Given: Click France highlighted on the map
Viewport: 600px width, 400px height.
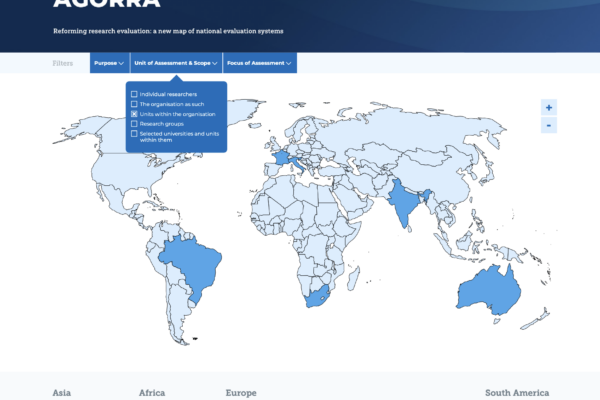Looking at the screenshot, I should 283,158.
